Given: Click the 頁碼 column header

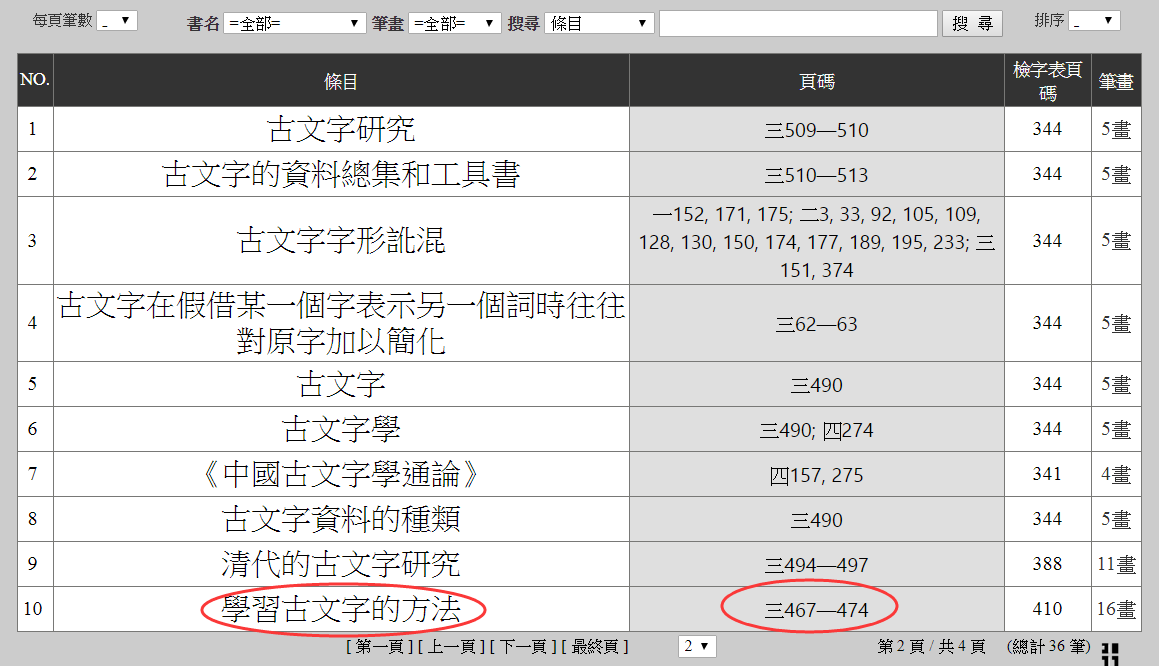Looking at the screenshot, I should pos(817,81).
